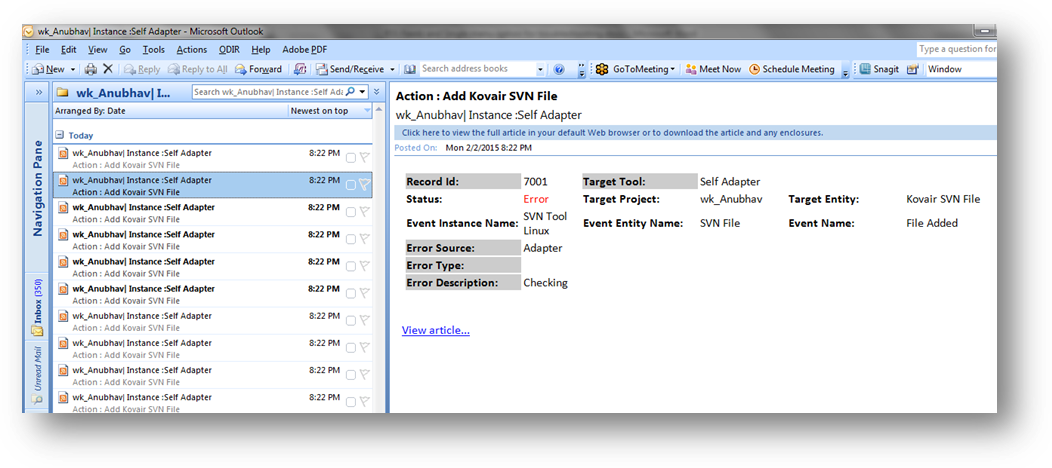The width and height of the screenshot is (1052, 468).
Task: Click the Meet Now button
Action: point(712,69)
